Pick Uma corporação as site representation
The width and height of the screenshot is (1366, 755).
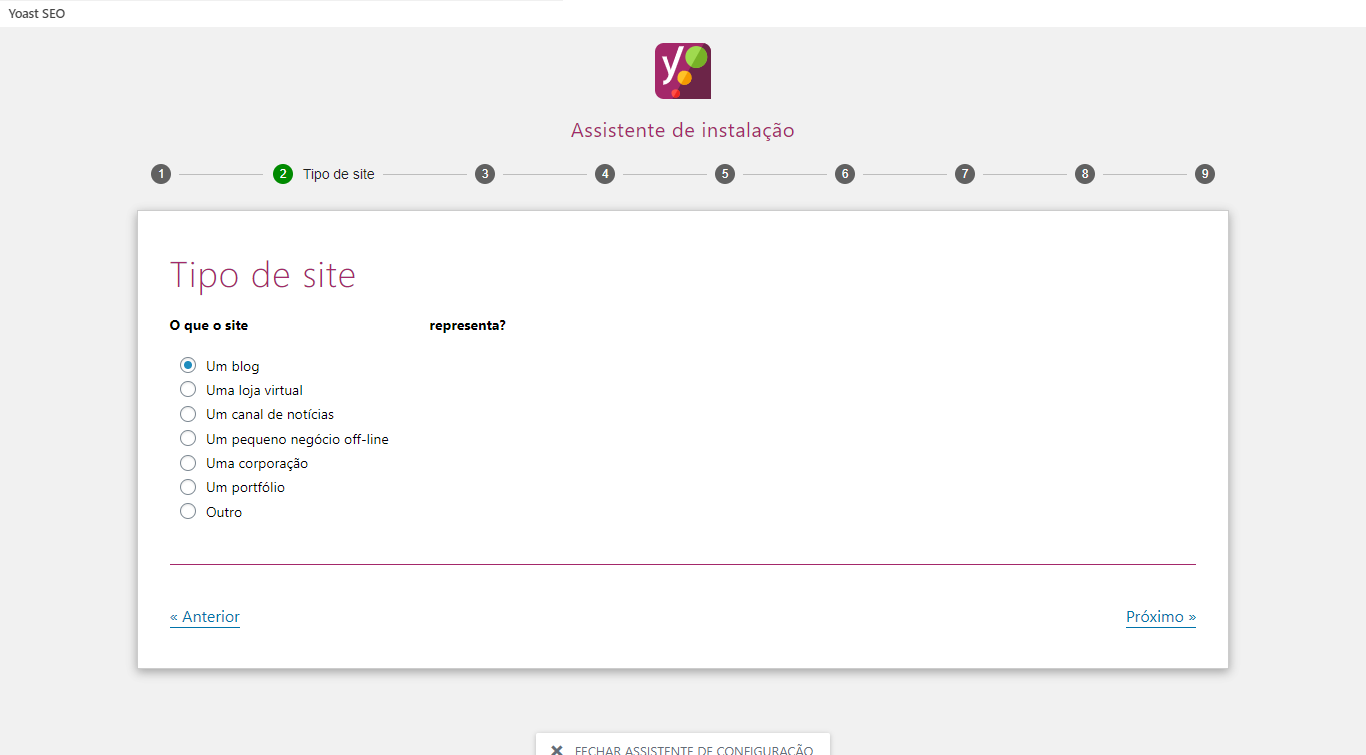(188, 463)
